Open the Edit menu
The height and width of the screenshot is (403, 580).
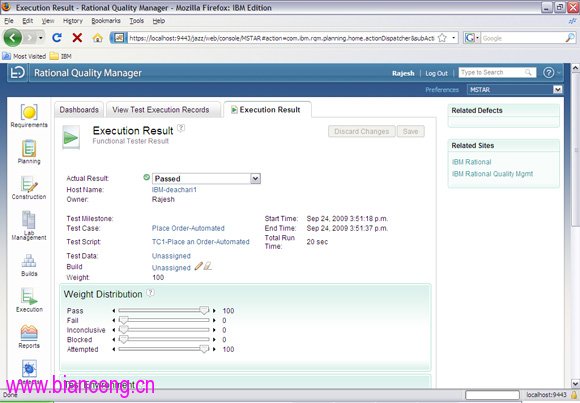[x=27, y=21]
